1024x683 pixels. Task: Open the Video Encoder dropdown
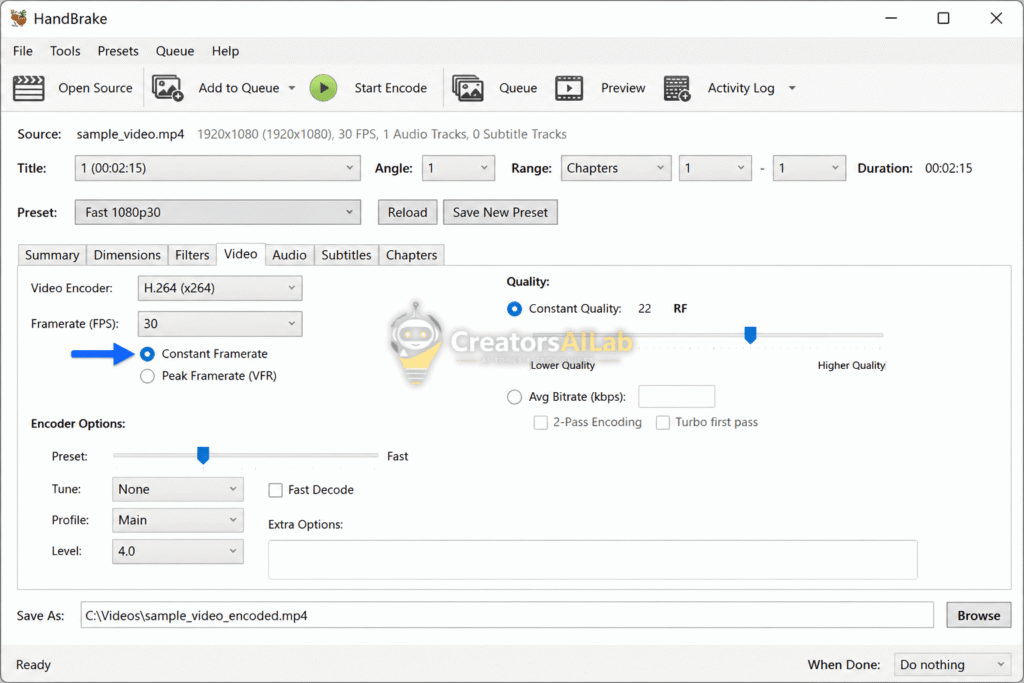[220, 288]
